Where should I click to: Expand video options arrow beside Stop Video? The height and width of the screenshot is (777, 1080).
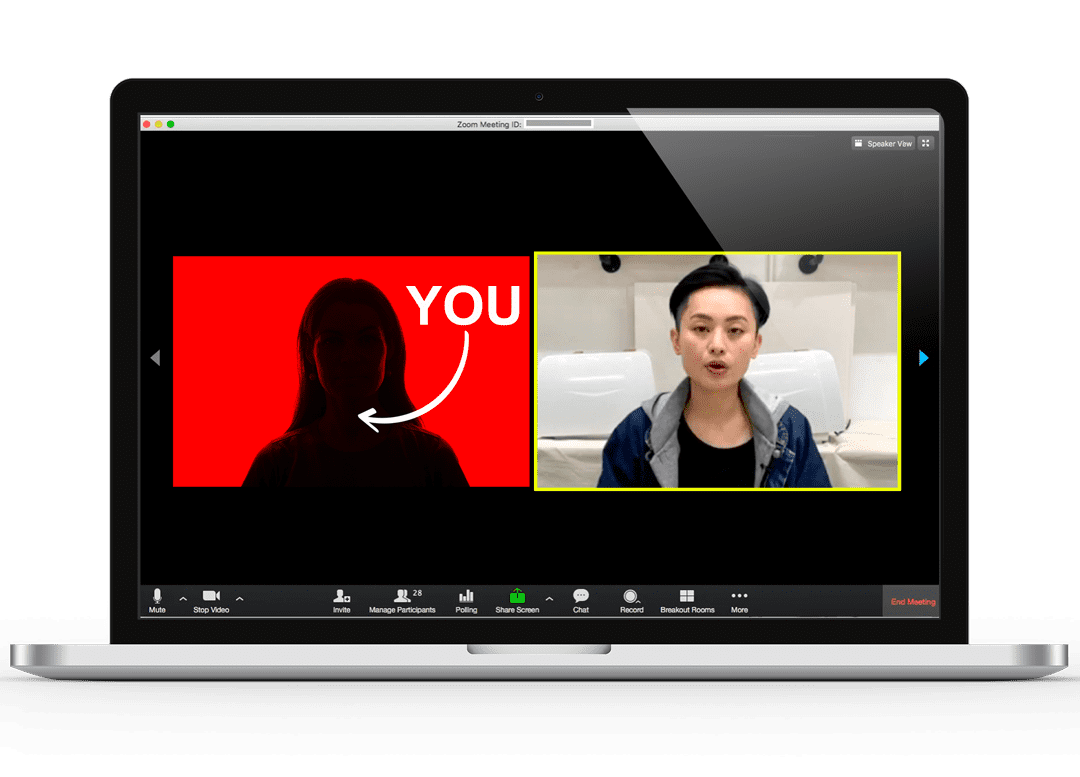click(239, 599)
